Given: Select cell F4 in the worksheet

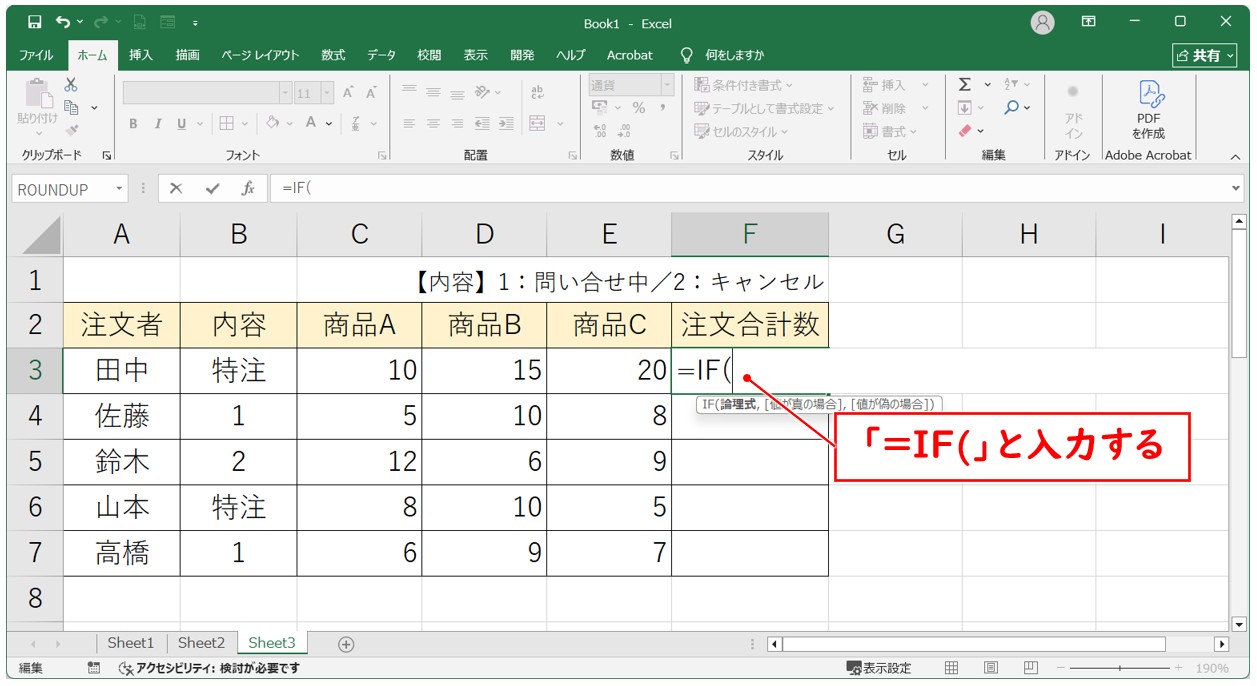Looking at the screenshot, I should tap(749, 416).
